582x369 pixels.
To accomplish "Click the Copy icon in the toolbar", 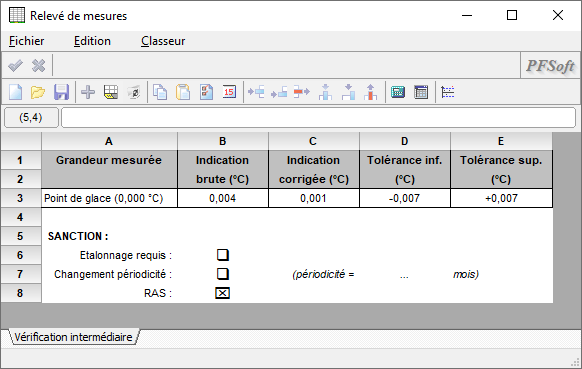I will coord(160,92).
